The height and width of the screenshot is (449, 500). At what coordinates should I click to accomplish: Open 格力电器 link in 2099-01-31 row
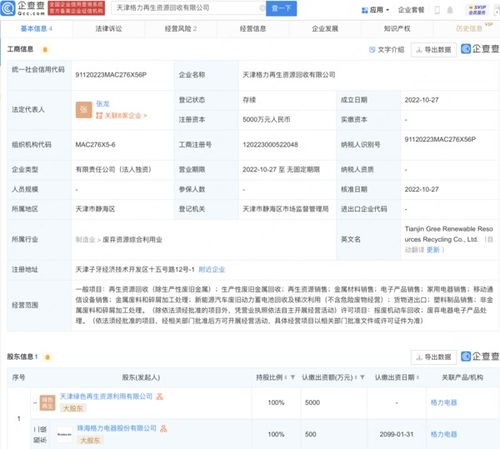(x=443, y=434)
